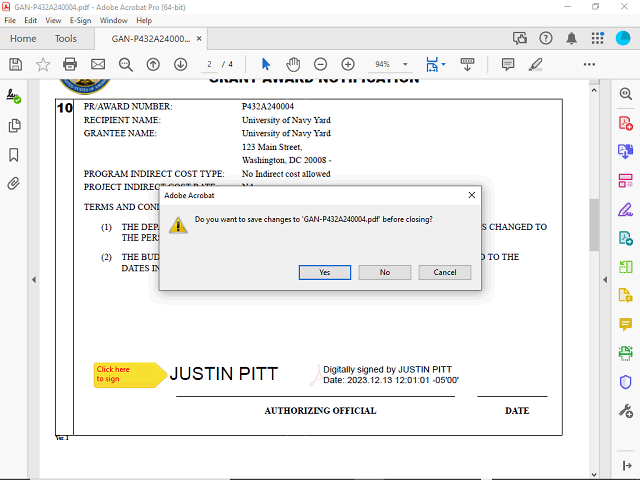This screenshot has width=640, height=480.
Task: Open the share-review chat icon at top right
Action: (520, 38)
